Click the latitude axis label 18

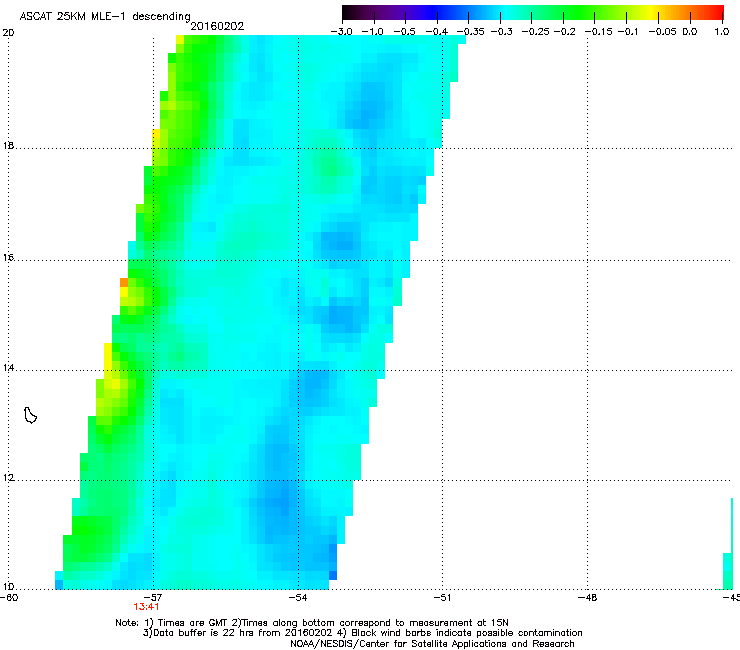[9, 146]
